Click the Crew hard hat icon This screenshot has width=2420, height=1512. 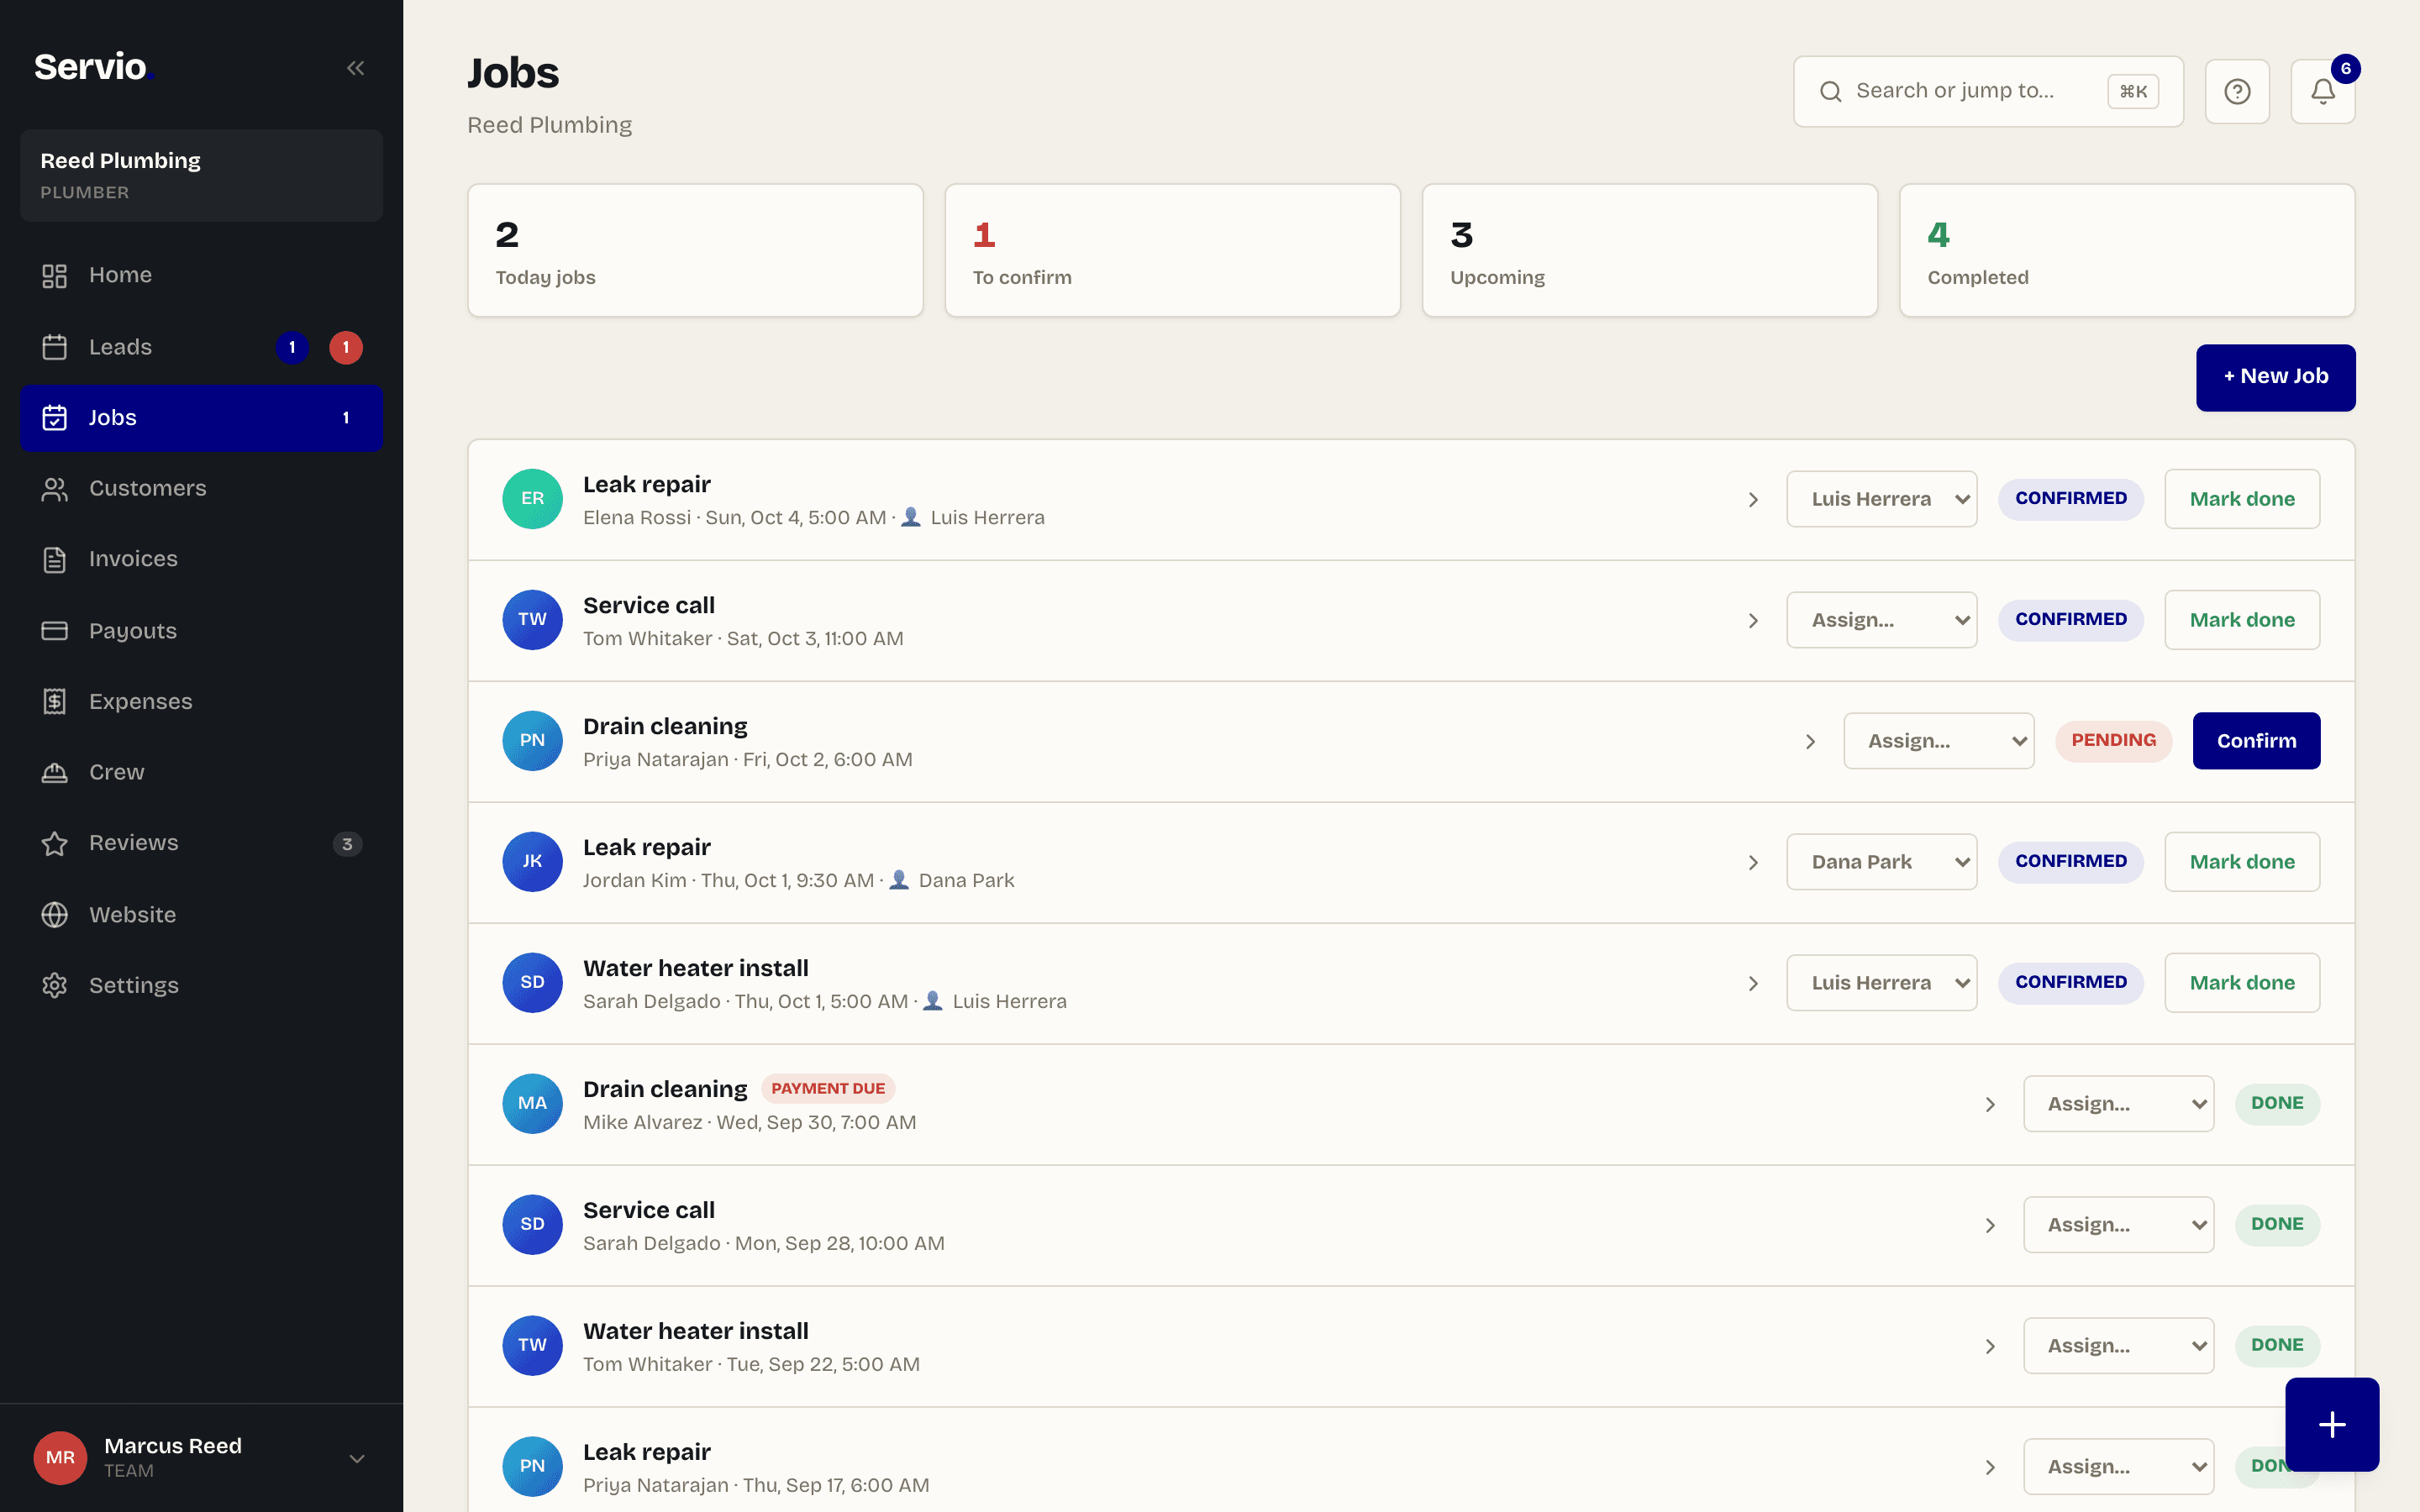click(x=55, y=772)
